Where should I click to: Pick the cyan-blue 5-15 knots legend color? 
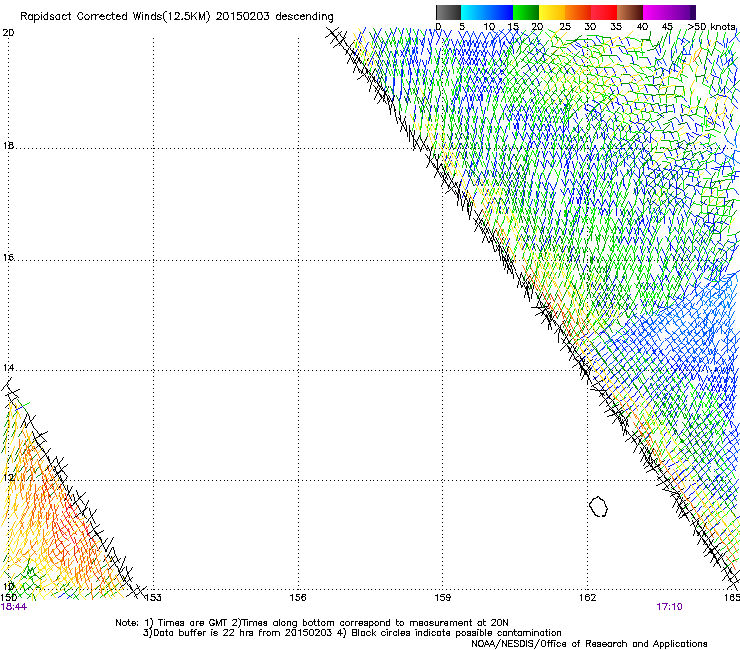pyautogui.click(x=487, y=12)
